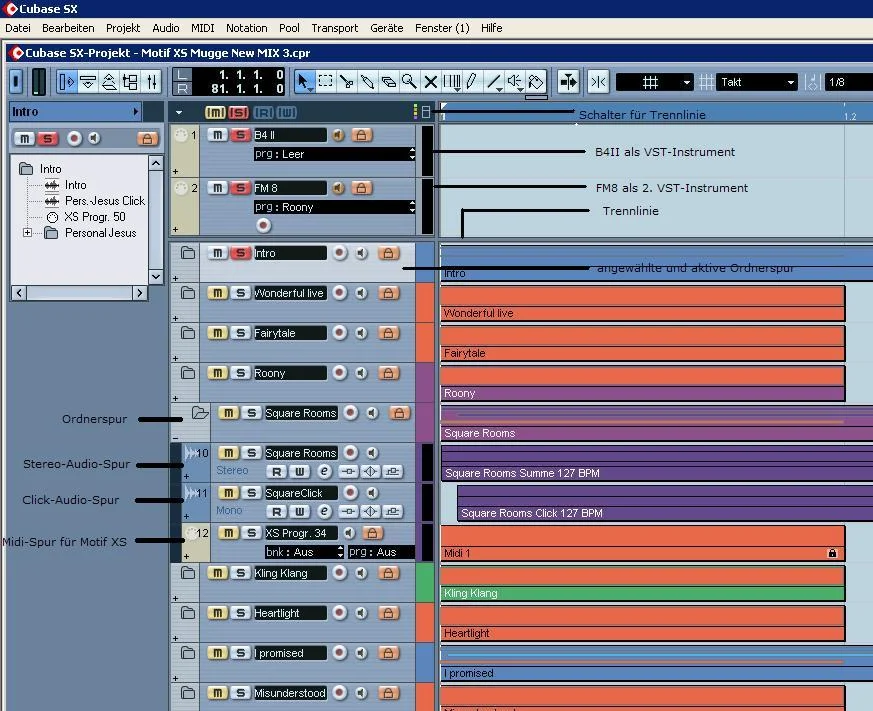Select the Scissors (Split) tool in toolbar
Screen dimensions: 873x711
(347, 82)
